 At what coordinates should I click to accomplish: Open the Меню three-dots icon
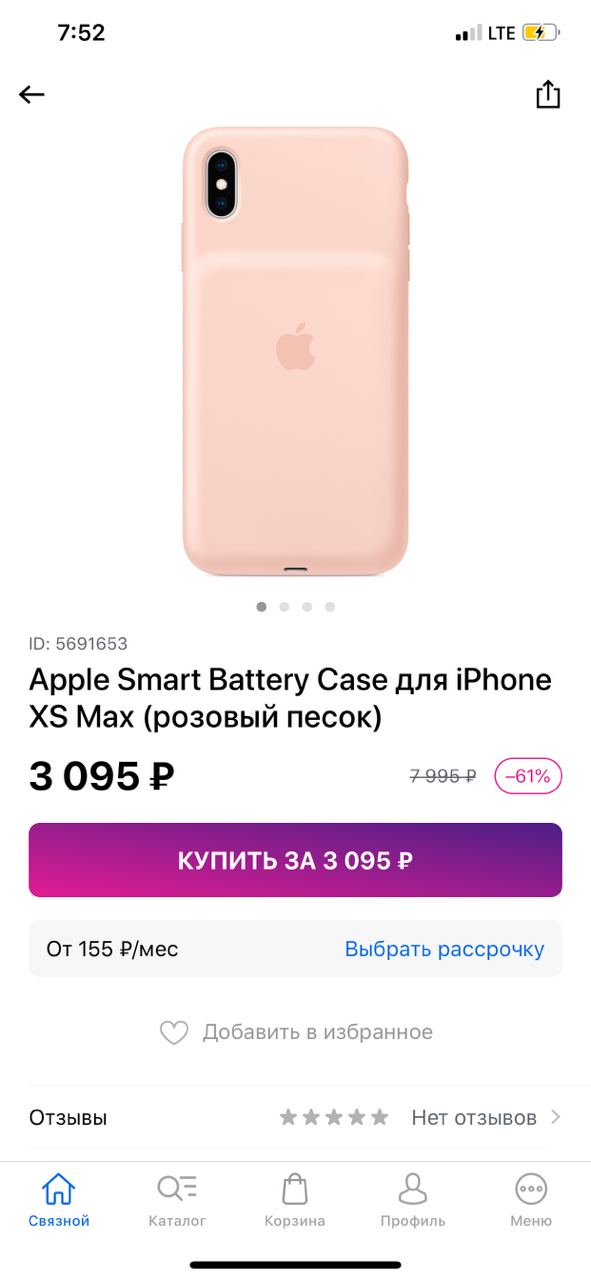pos(531,1189)
